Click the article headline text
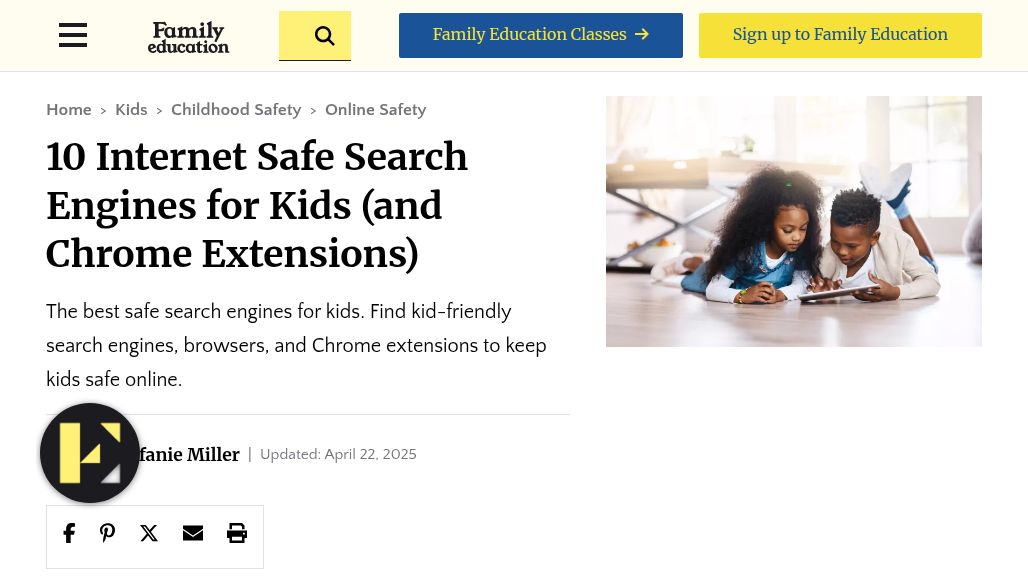The width and height of the screenshot is (1028, 578). (256, 205)
